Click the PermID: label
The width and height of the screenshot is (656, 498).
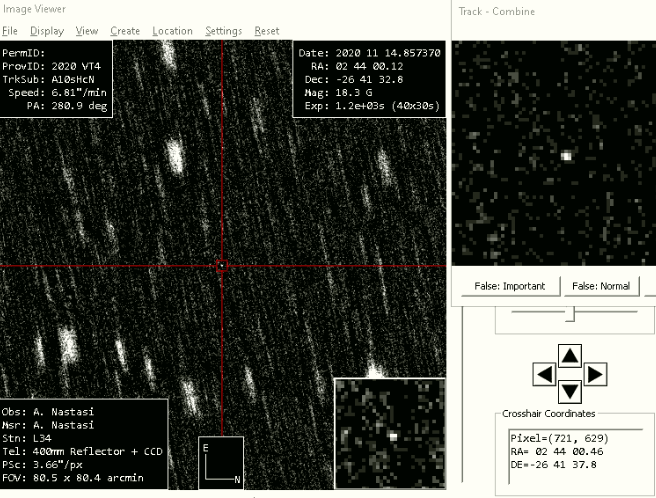coord(23,53)
